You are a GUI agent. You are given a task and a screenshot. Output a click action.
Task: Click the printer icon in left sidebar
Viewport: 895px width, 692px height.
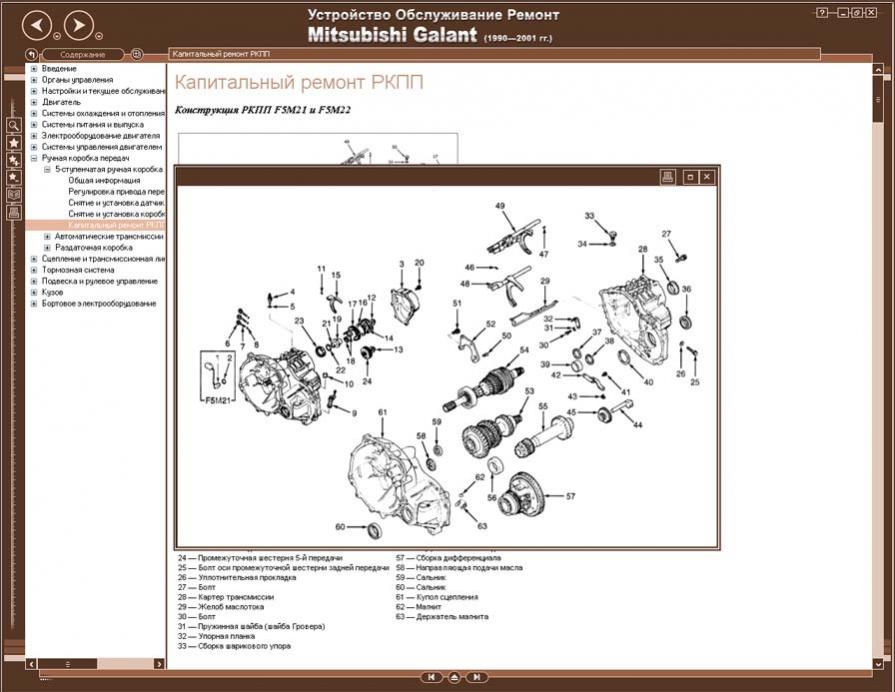[x=14, y=213]
